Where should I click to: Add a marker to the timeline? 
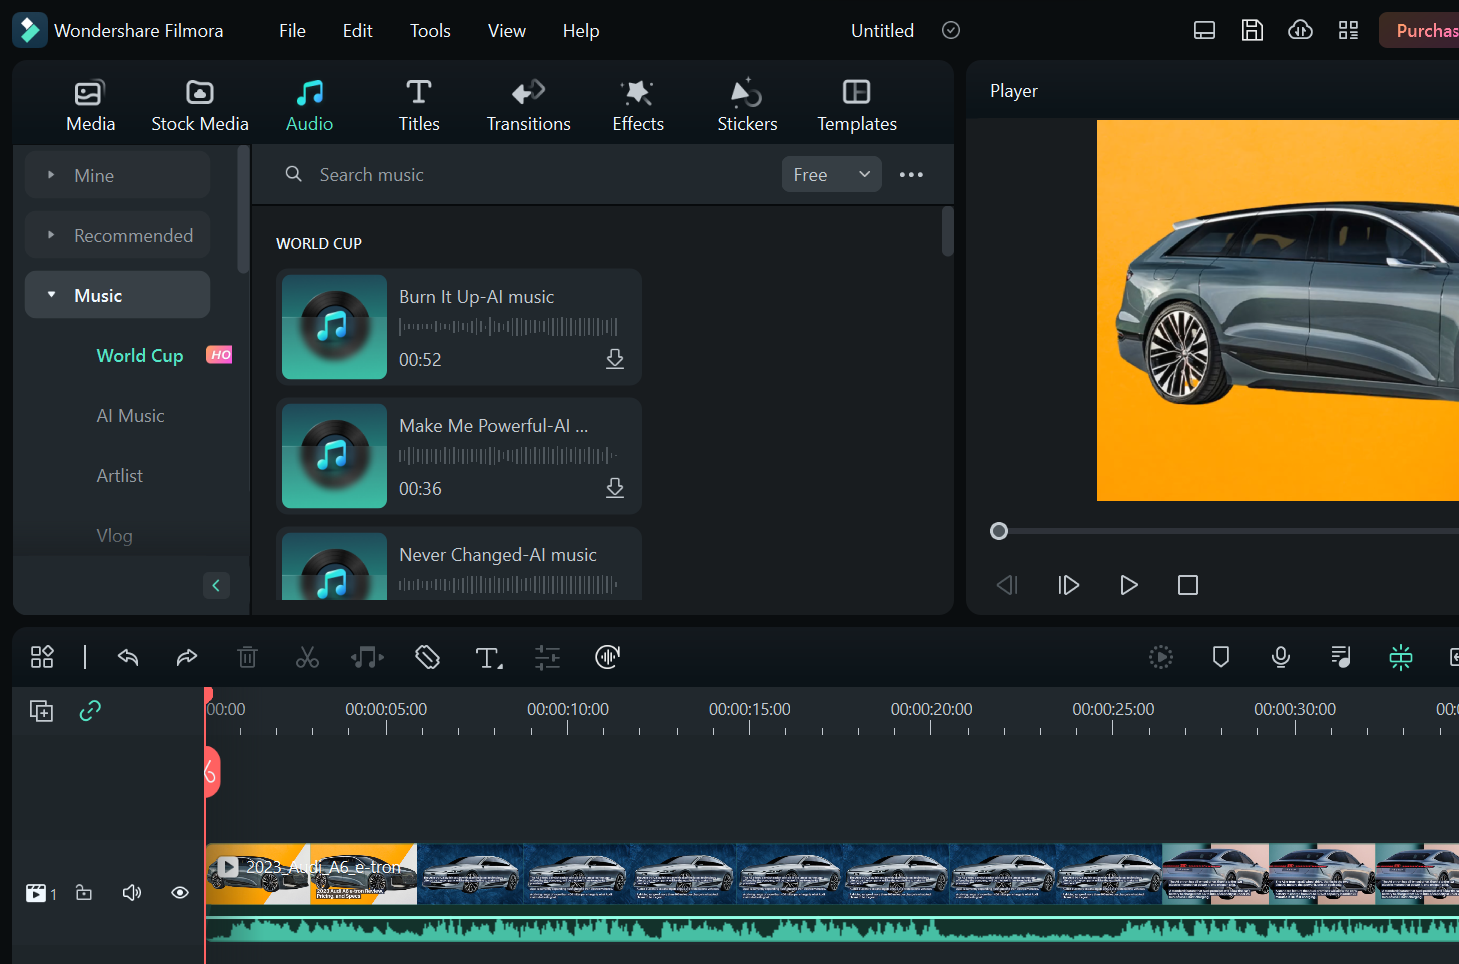pos(1220,657)
